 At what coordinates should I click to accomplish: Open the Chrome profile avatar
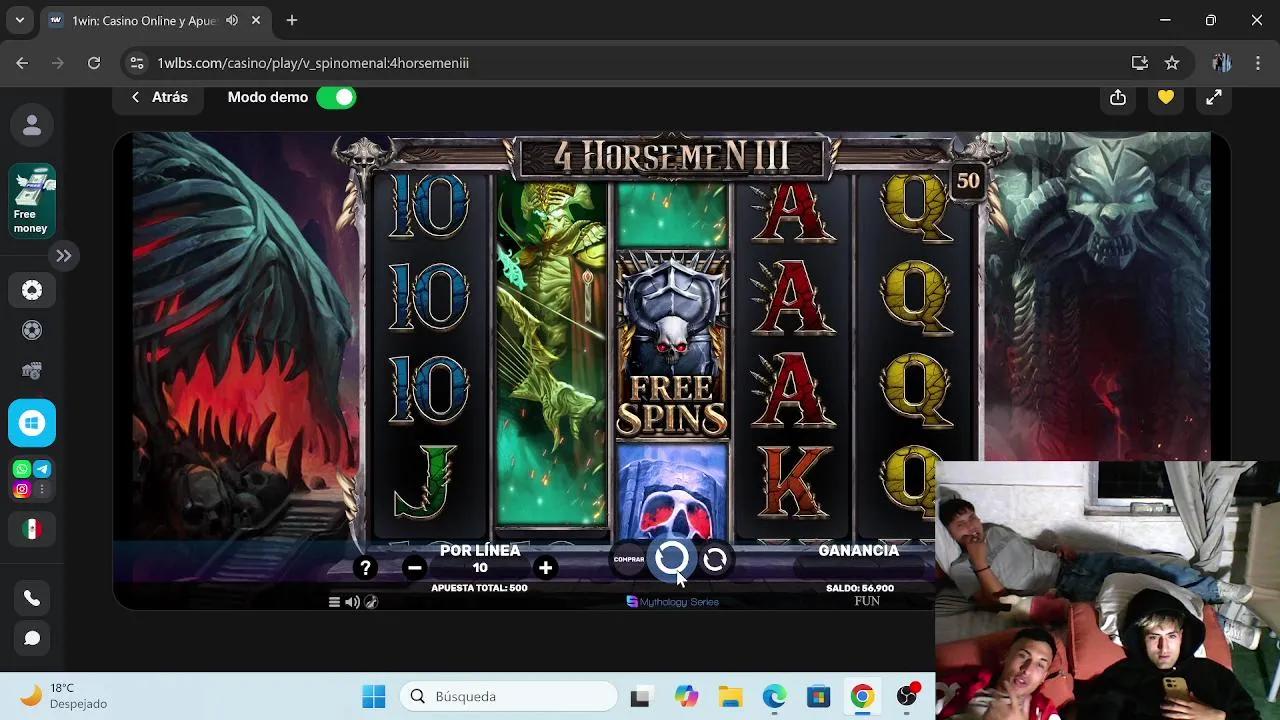point(1221,63)
